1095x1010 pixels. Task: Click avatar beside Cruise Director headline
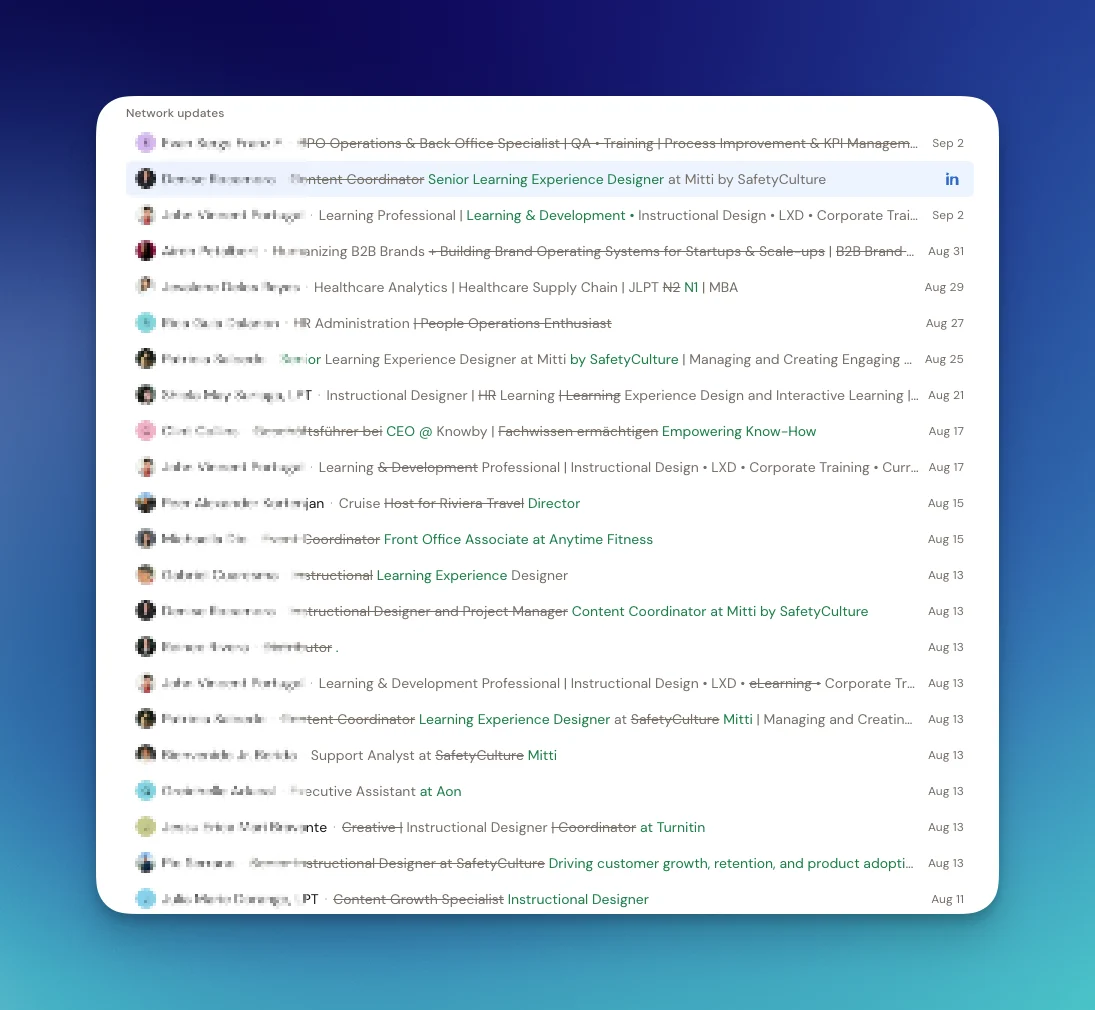point(145,503)
